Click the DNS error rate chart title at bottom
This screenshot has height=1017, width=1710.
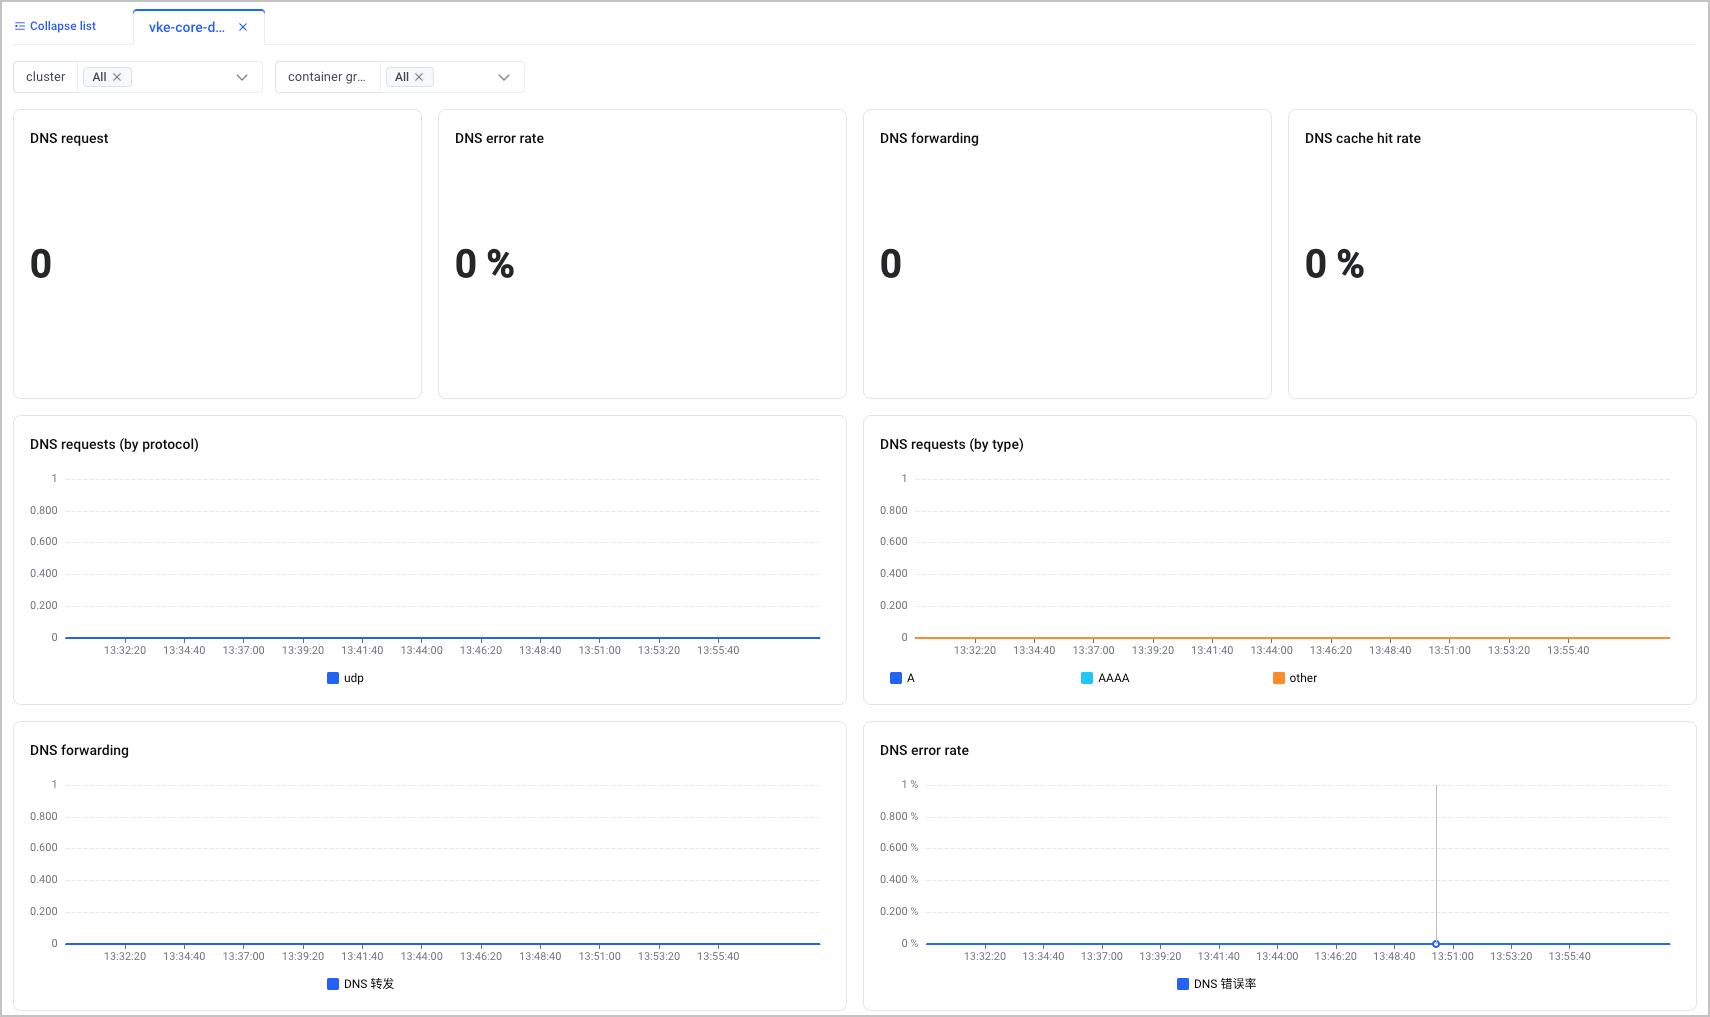click(924, 750)
